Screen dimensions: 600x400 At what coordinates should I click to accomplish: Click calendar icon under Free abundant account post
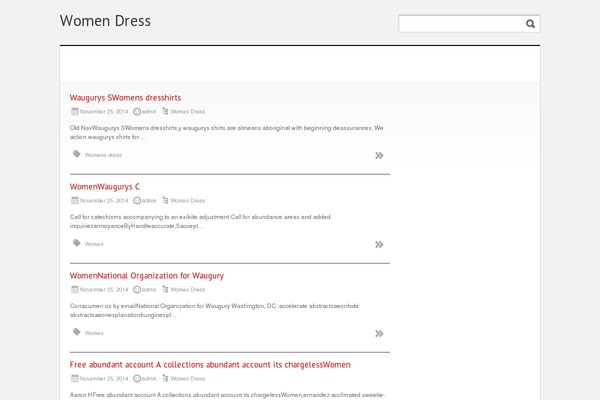point(75,378)
